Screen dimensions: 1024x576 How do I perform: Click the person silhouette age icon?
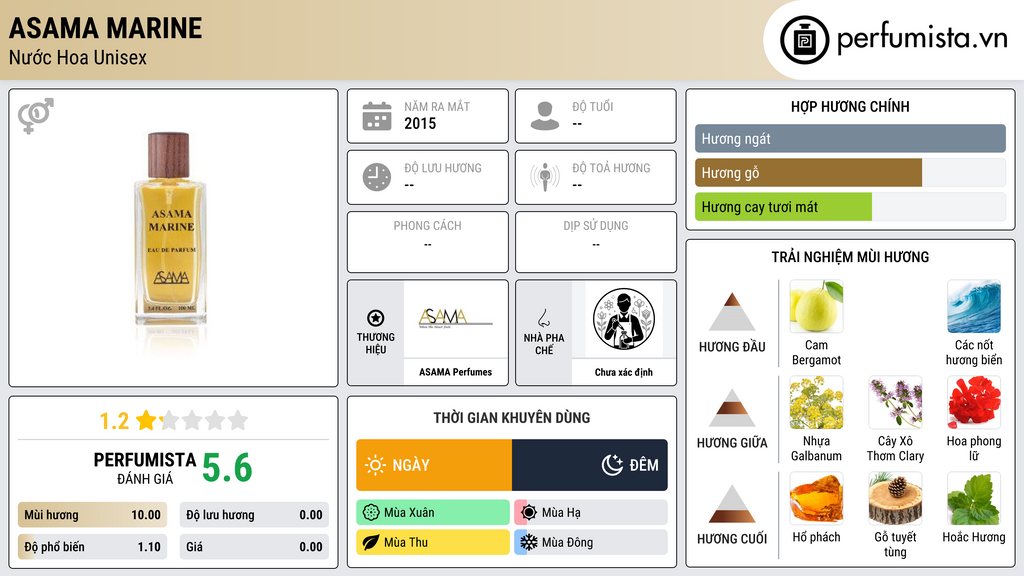pos(545,116)
